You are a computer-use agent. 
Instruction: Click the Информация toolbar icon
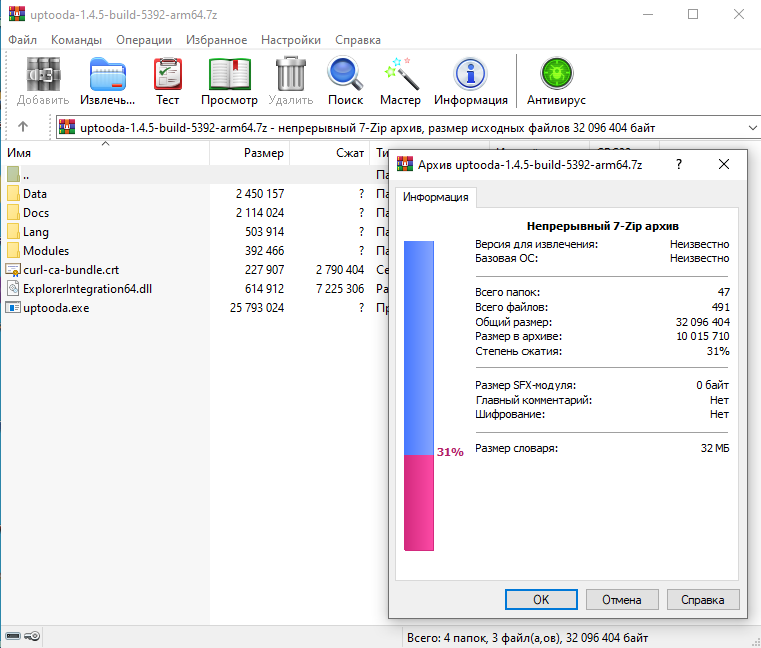coord(470,74)
